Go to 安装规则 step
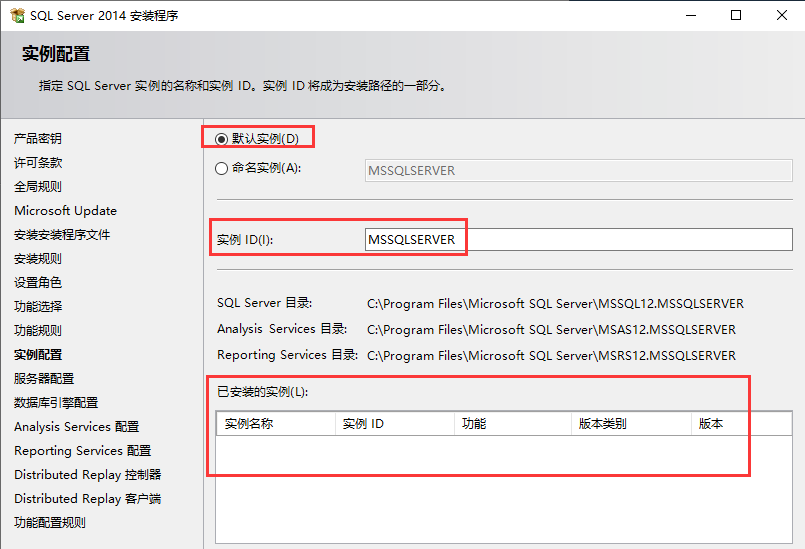 click(x=38, y=258)
